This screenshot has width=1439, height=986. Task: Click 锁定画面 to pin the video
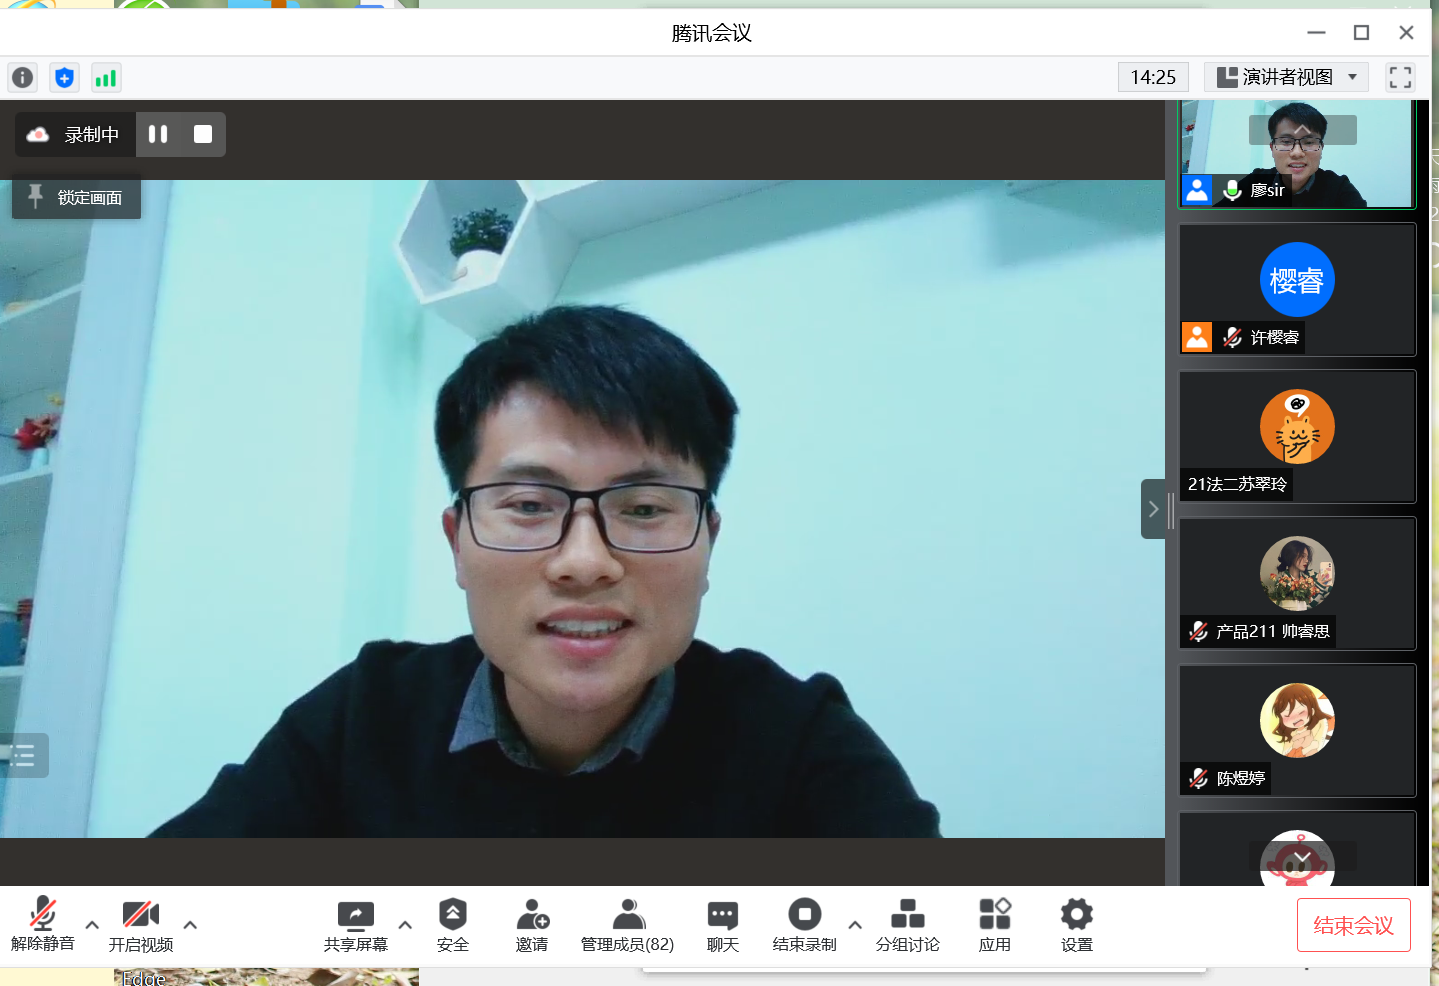[77, 198]
